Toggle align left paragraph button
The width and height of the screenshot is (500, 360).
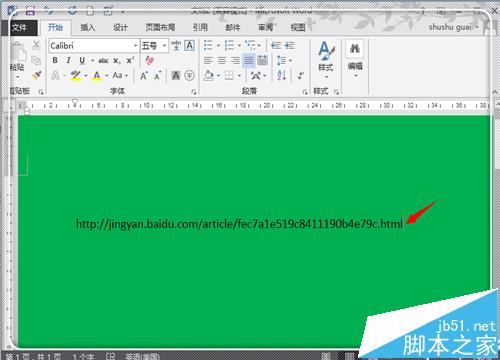208,61
